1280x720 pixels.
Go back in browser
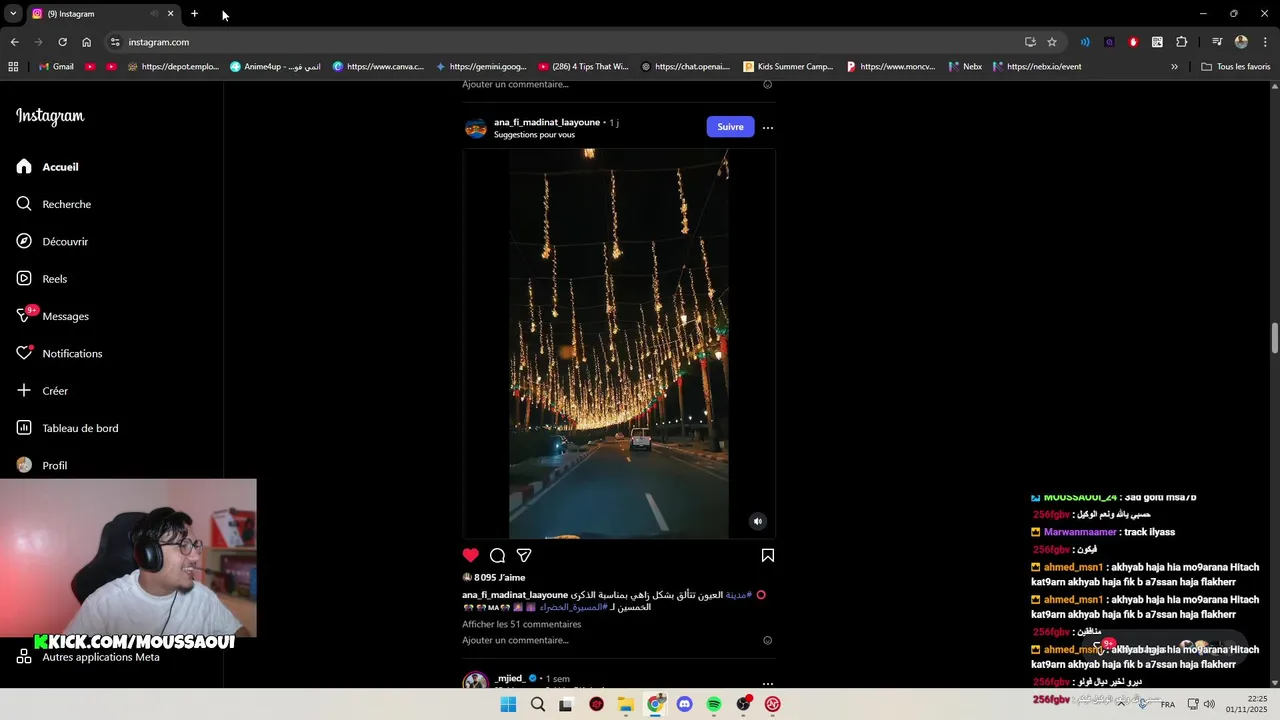click(x=14, y=42)
